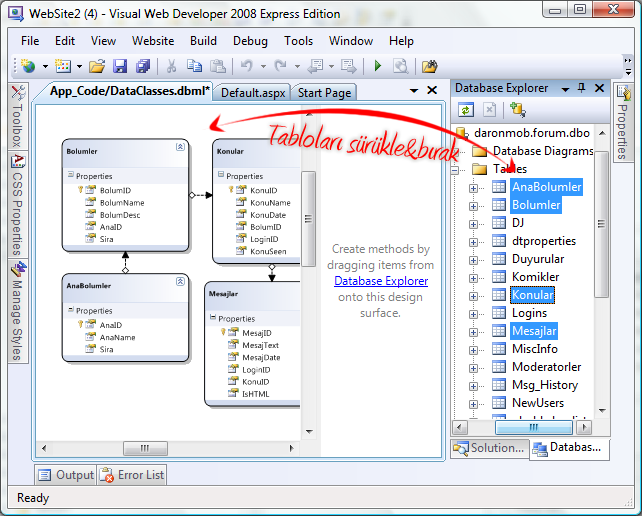Expand the DJ table node
The width and height of the screenshot is (642, 516).
tap(474, 223)
